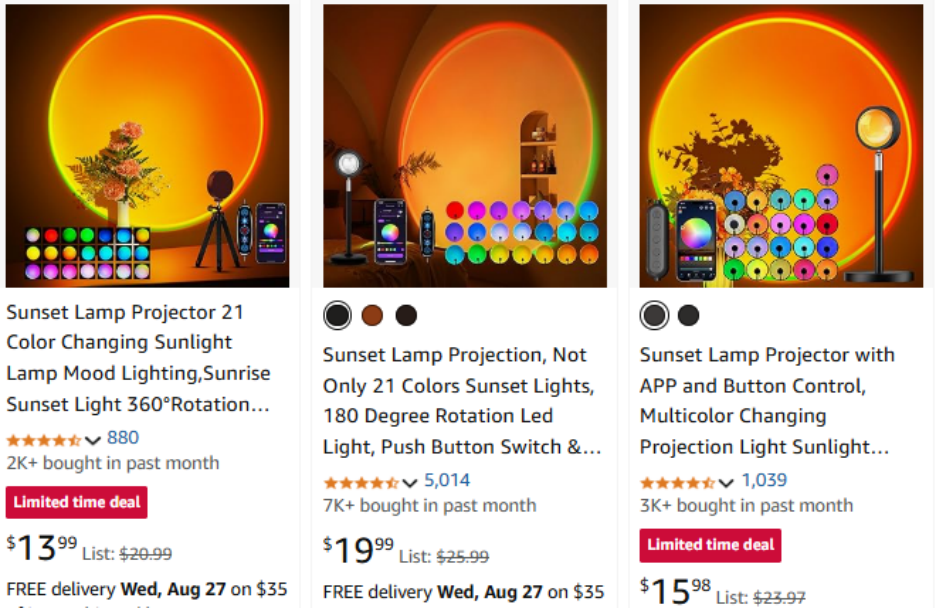Click the Limited time deal badge above $15.98
Viewport: 936px width, 609px height.
point(710,545)
